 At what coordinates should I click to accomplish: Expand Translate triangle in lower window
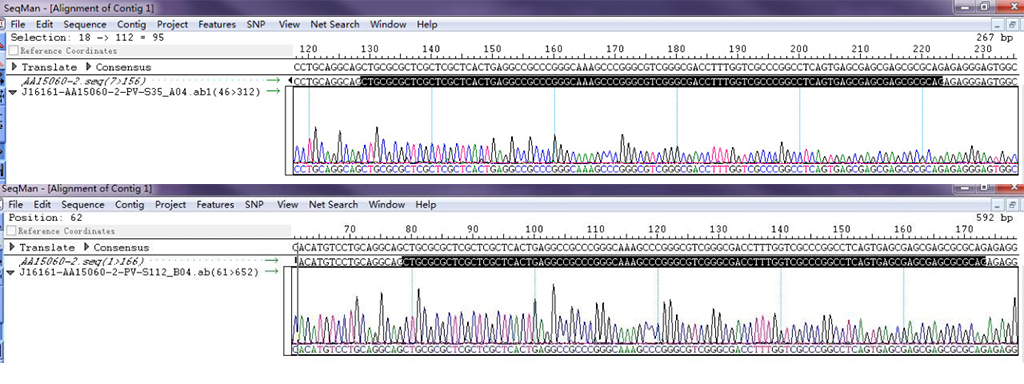(x=12, y=248)
